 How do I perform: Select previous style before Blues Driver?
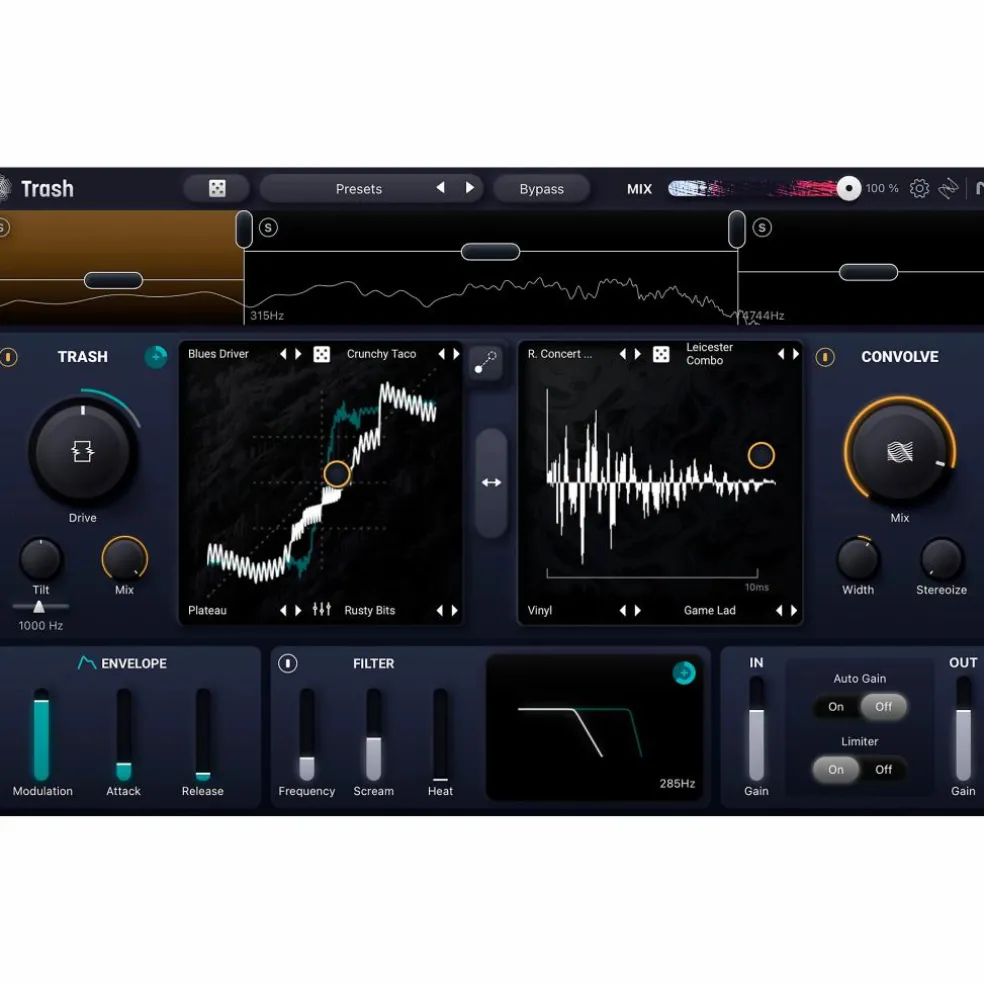click(283, 354)
